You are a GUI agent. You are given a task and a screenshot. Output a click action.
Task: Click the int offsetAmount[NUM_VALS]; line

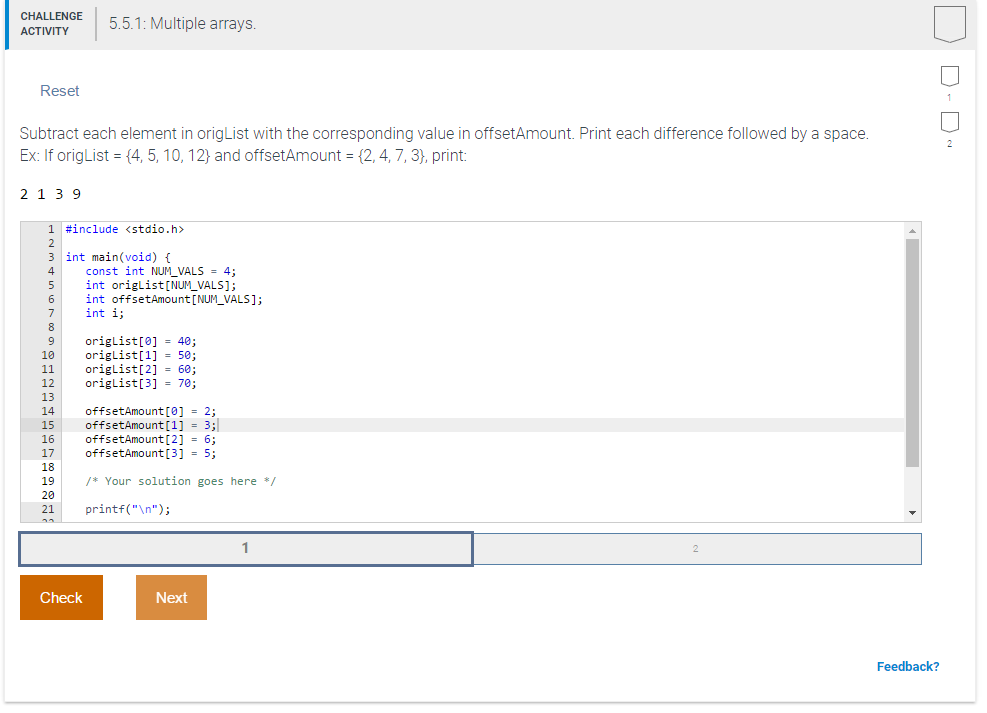tap(174, 300)
